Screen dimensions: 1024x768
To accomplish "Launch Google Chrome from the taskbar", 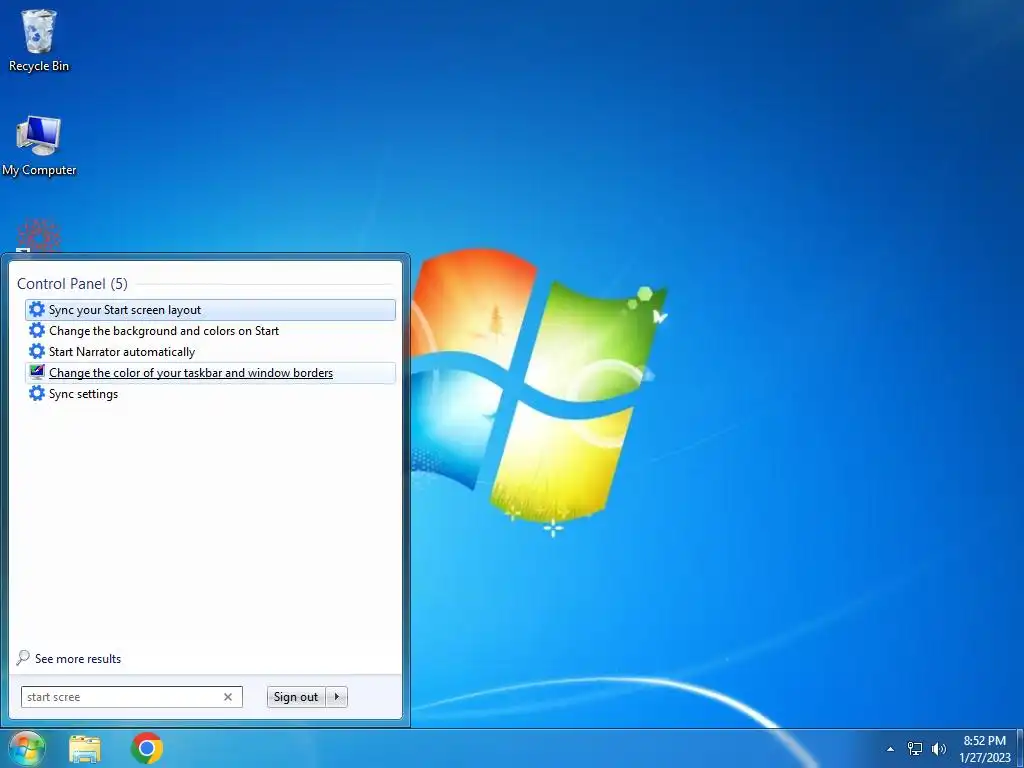I will tap(146, 748).
